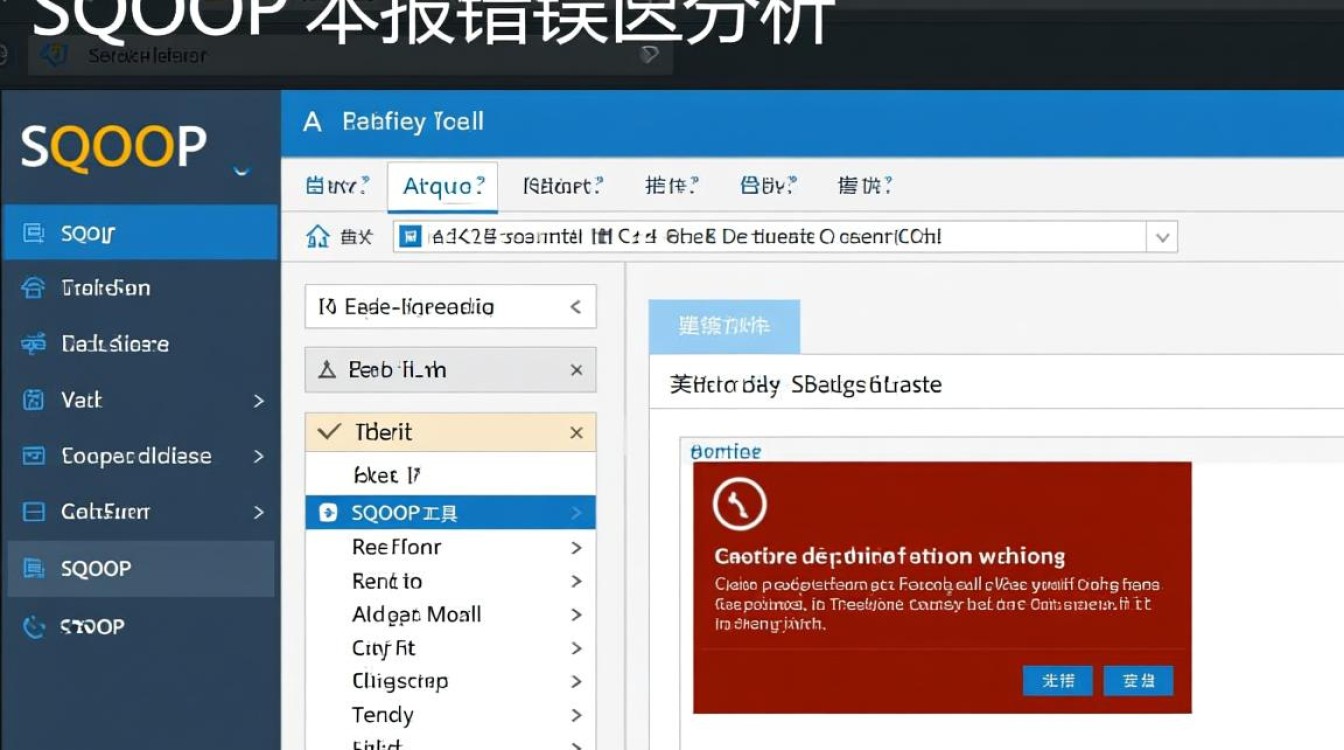The image size is (1344, 750).
Task: Close the Beab Ti_rh filter row
Action: tap(576, 370)
